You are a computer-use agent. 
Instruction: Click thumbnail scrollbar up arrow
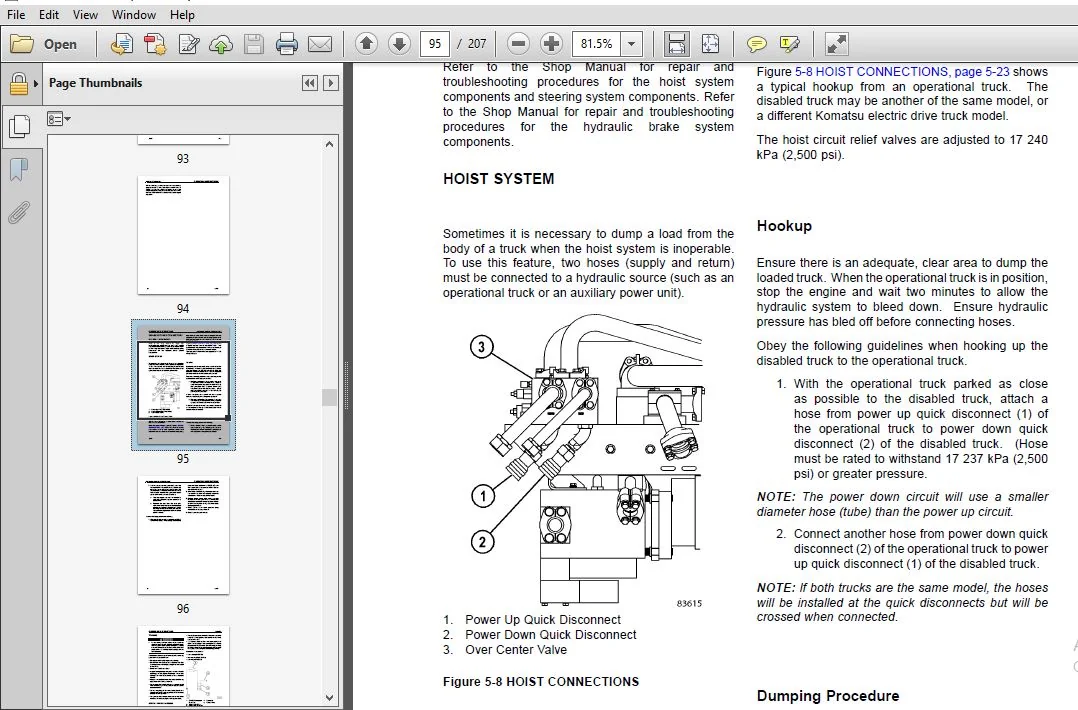[x=329, y=144]
